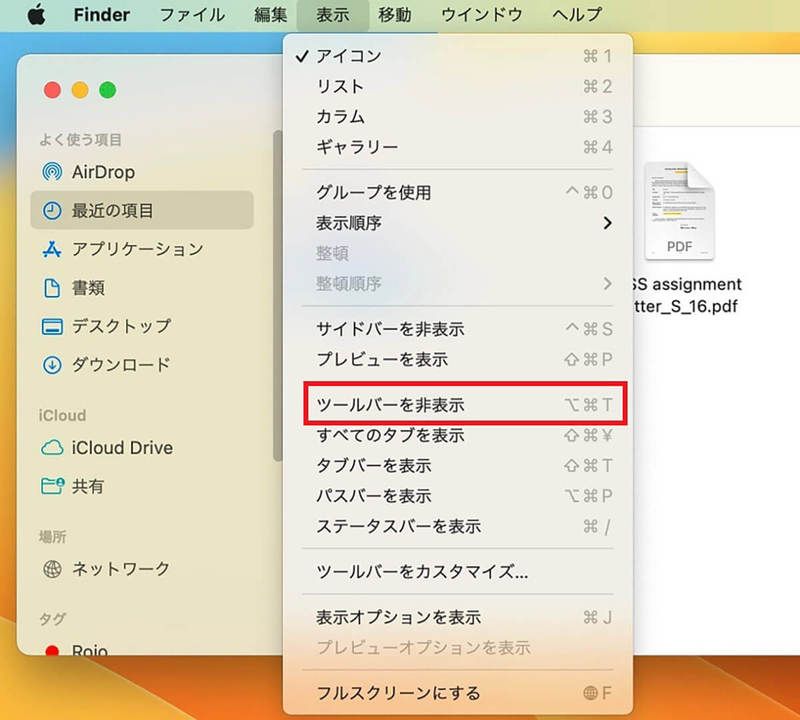
Task: Click the iCloud Drive cloud icon
Action: (52, 448)
